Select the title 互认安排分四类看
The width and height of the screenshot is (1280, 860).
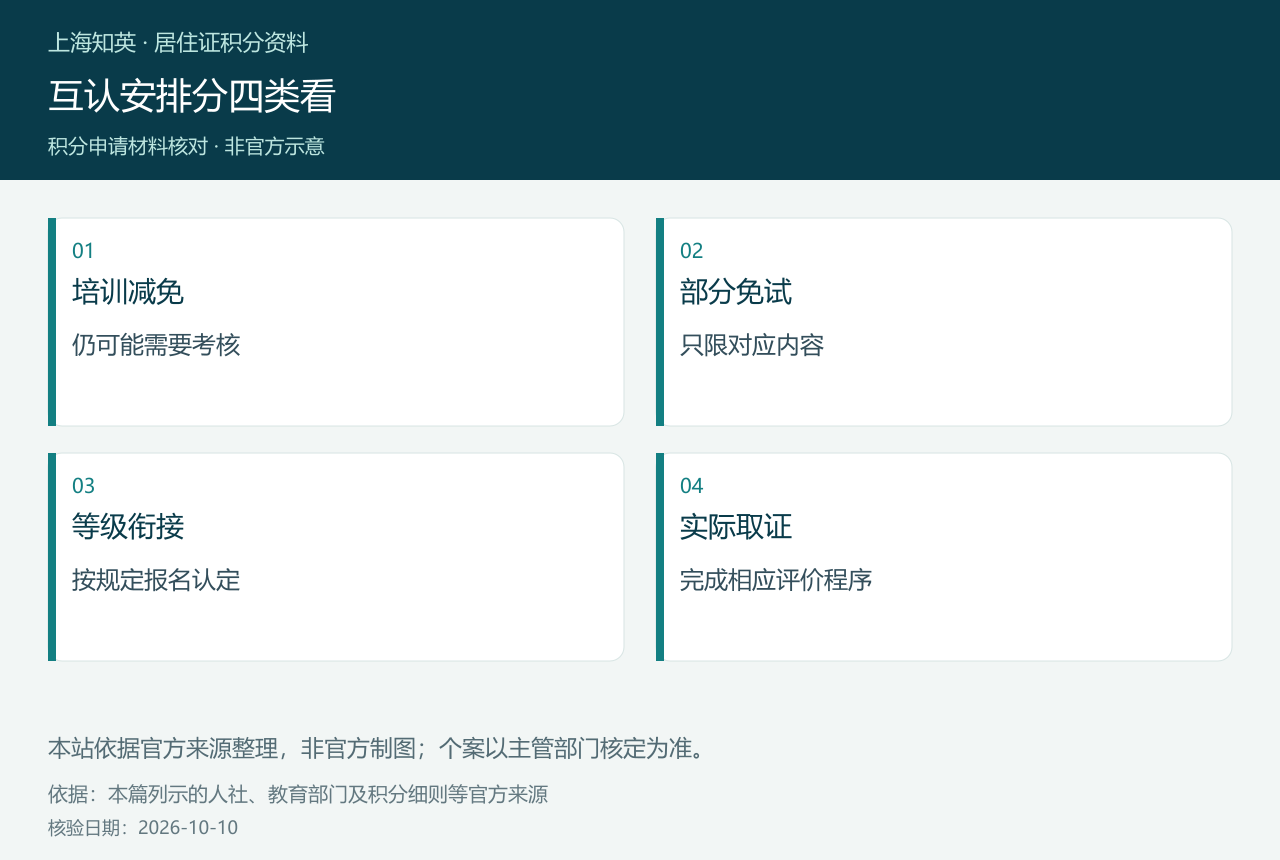[x=192, y=96]
